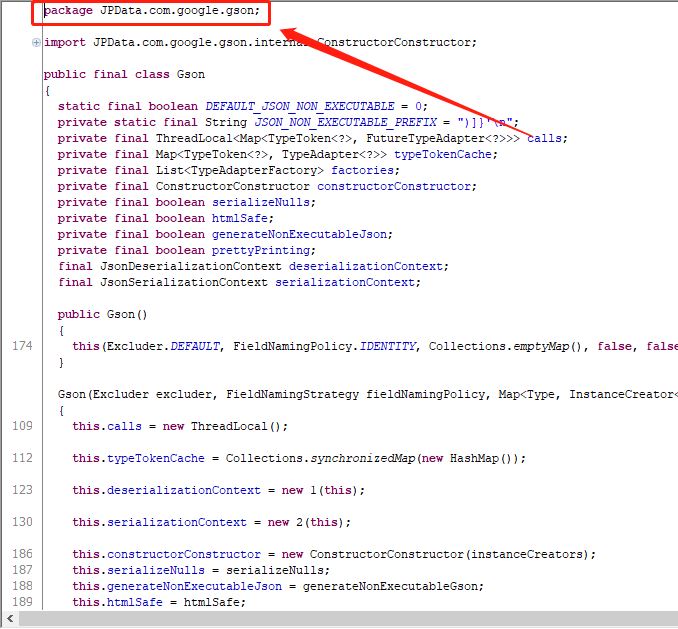Click the factories field name
The width and height of the screenshot is (678, 629).
pos(362,170)
